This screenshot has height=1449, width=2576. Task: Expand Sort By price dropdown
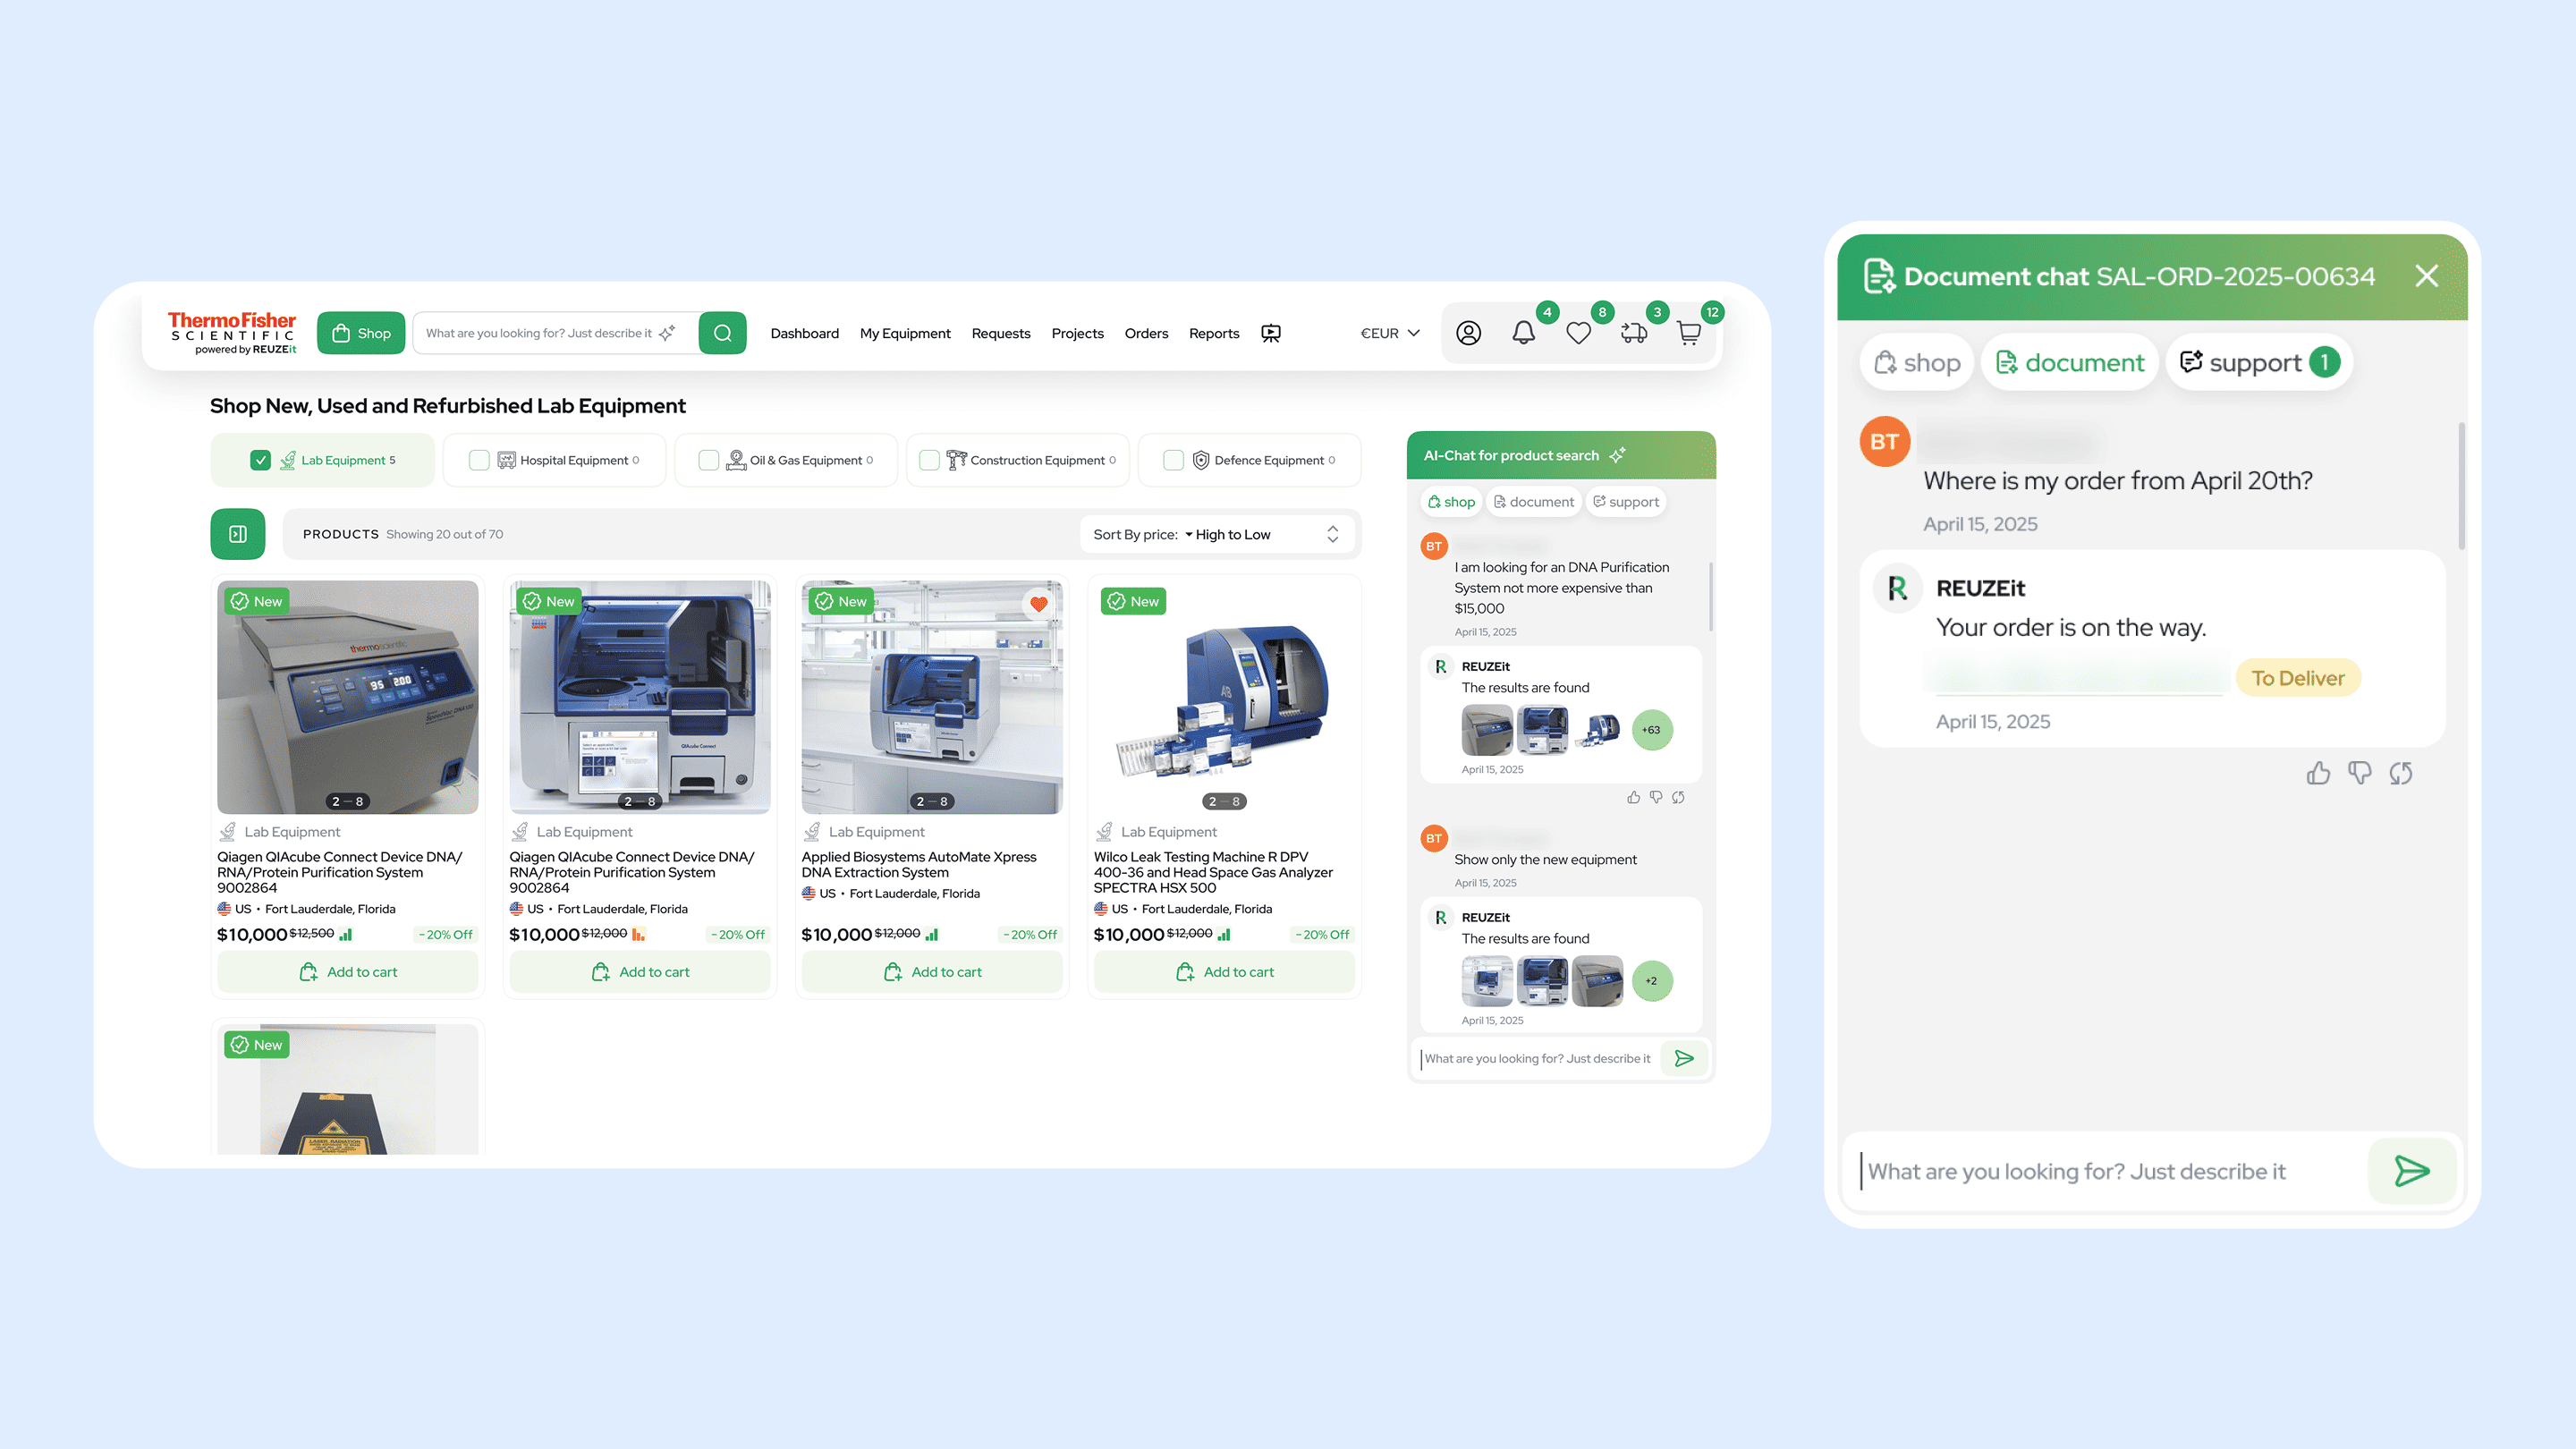(x=1227, y=534)
